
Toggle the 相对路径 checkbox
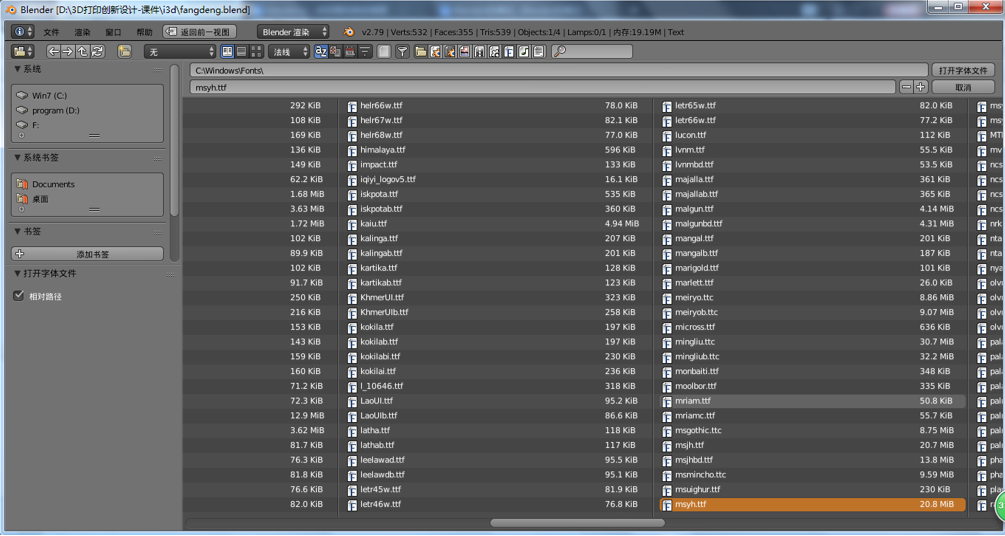pyautogui.click(x=19, y=296)
